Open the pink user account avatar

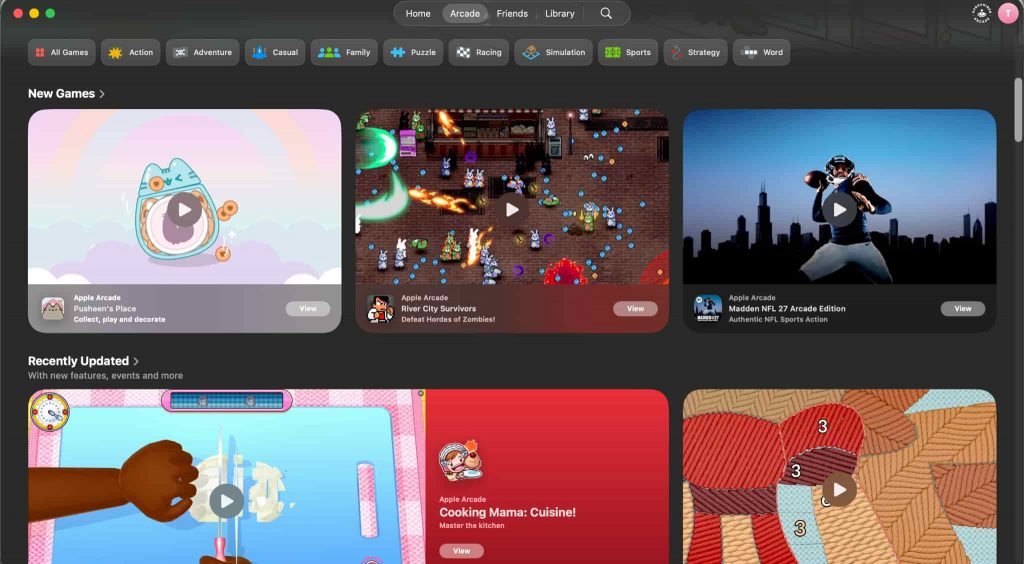pos(1008,13)
